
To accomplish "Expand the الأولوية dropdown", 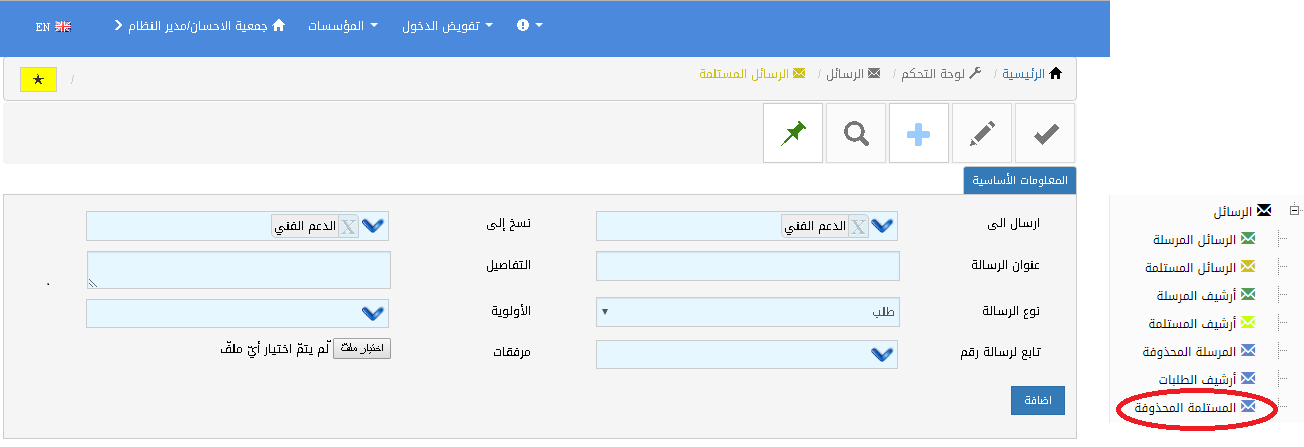I will (x=373, y=314).
